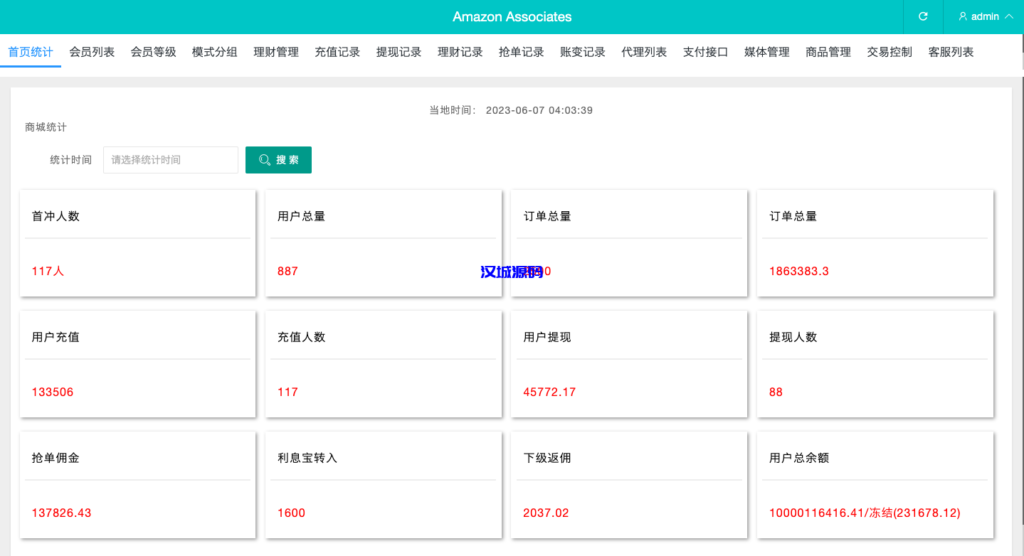The image size is (1024, 556).
Task: Go to the 模式分组 tab
Action: click(x=215, y=52)
